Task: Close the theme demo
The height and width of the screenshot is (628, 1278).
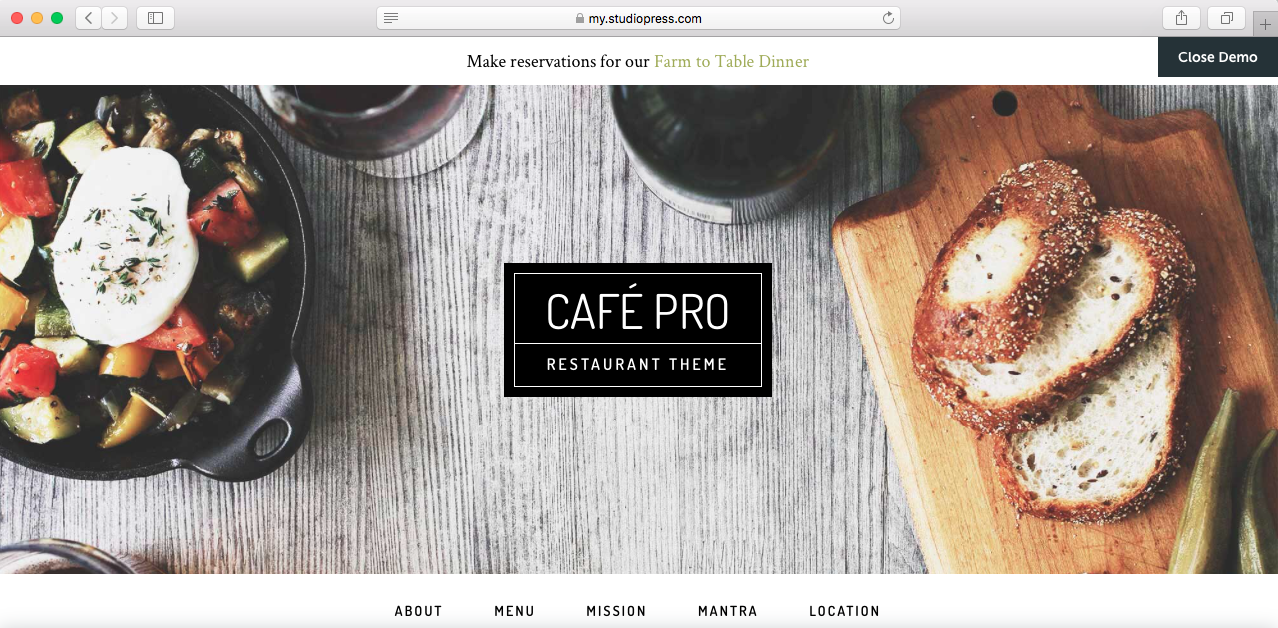Action: click(1217, 57)
